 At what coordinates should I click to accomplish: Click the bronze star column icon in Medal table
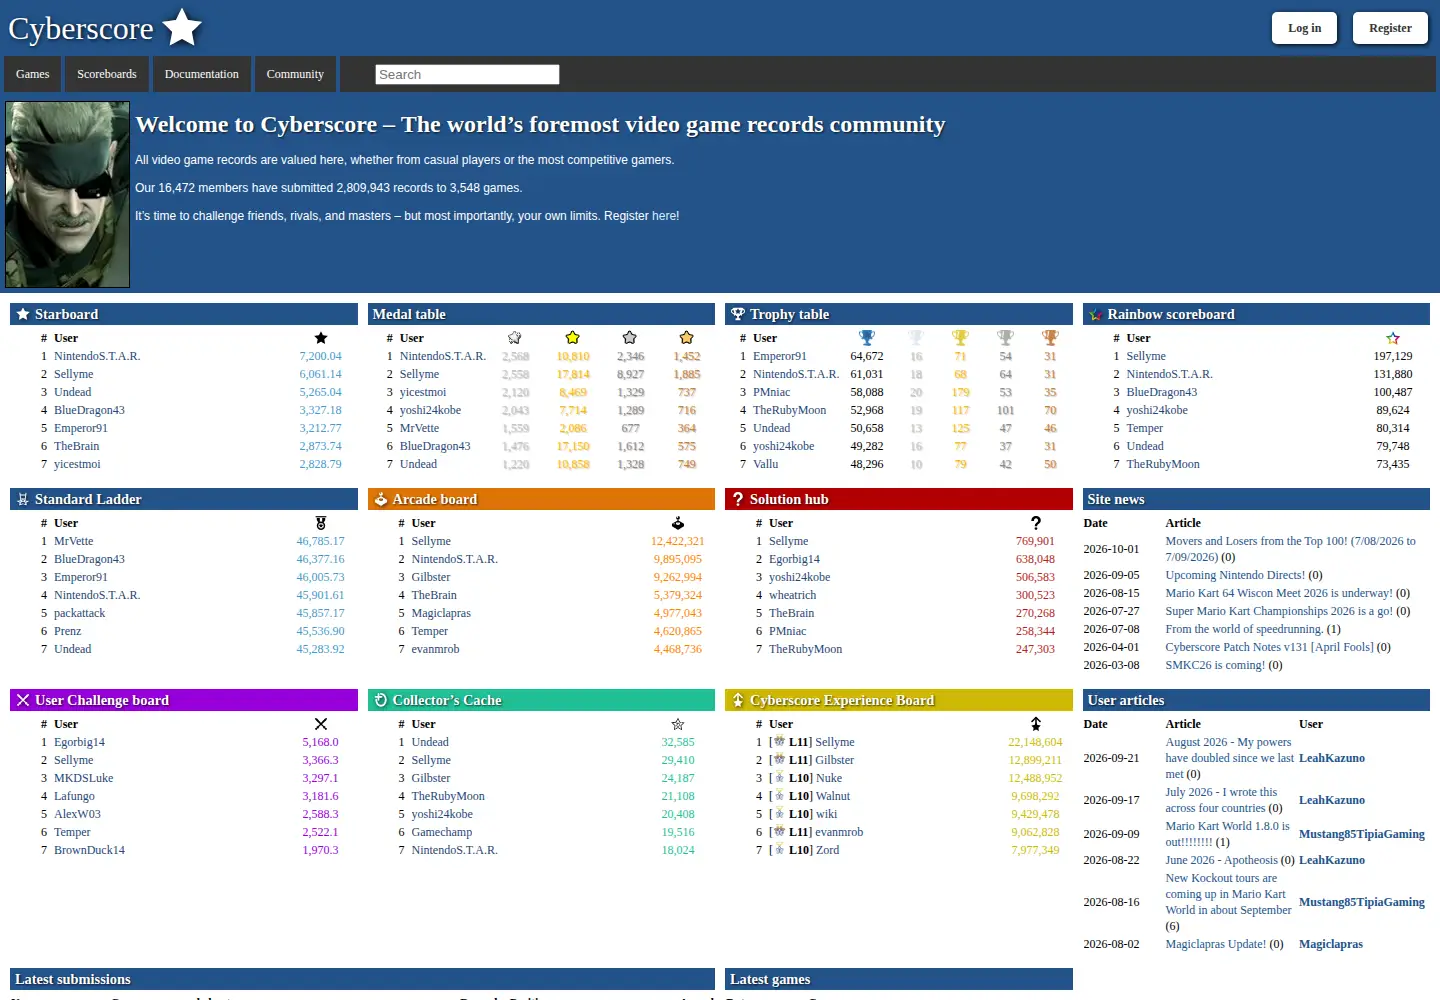(x=687, y=338)
